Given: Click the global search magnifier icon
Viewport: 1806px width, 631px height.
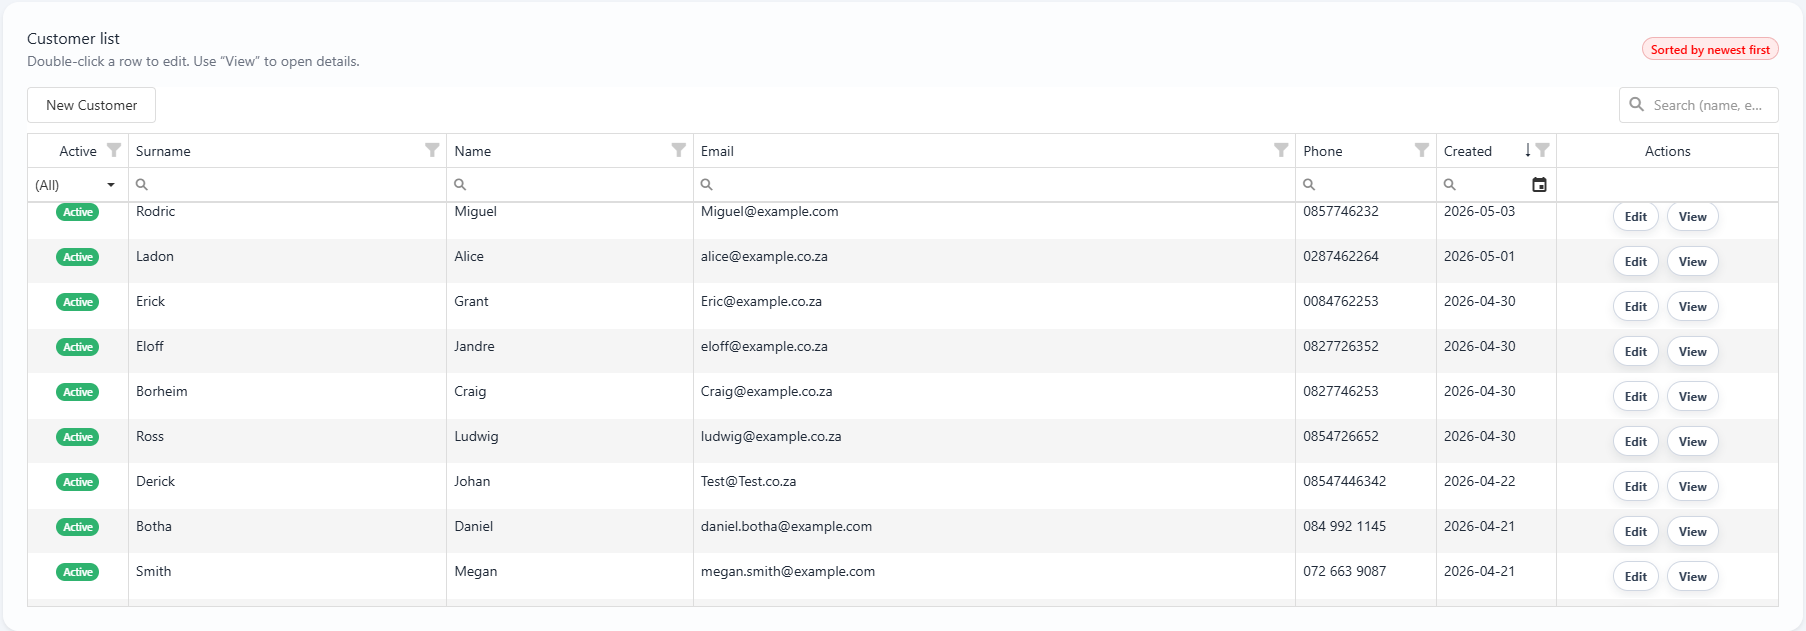Looking at the screenshot, I should (1637, 104).
